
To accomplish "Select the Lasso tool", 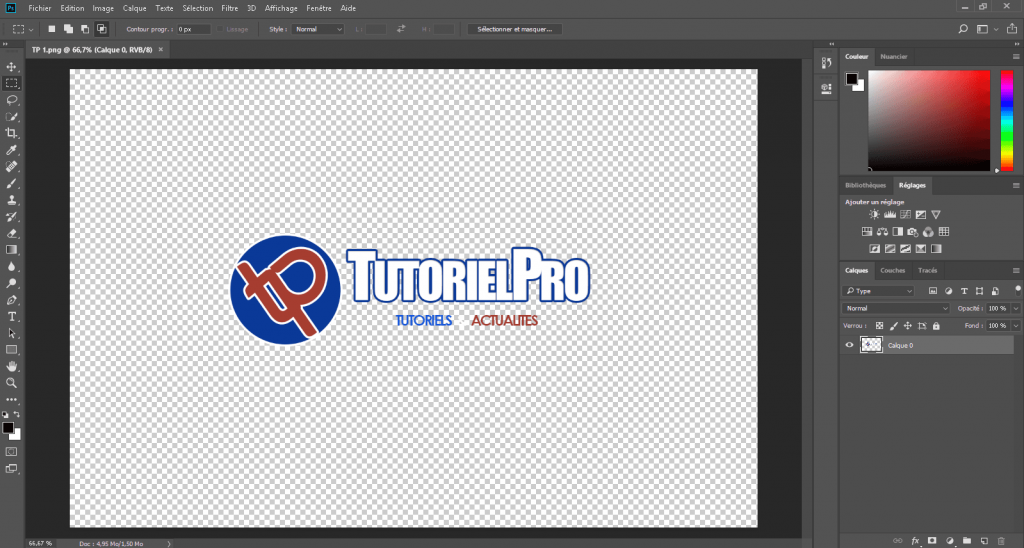I will (x=11, y=100).
